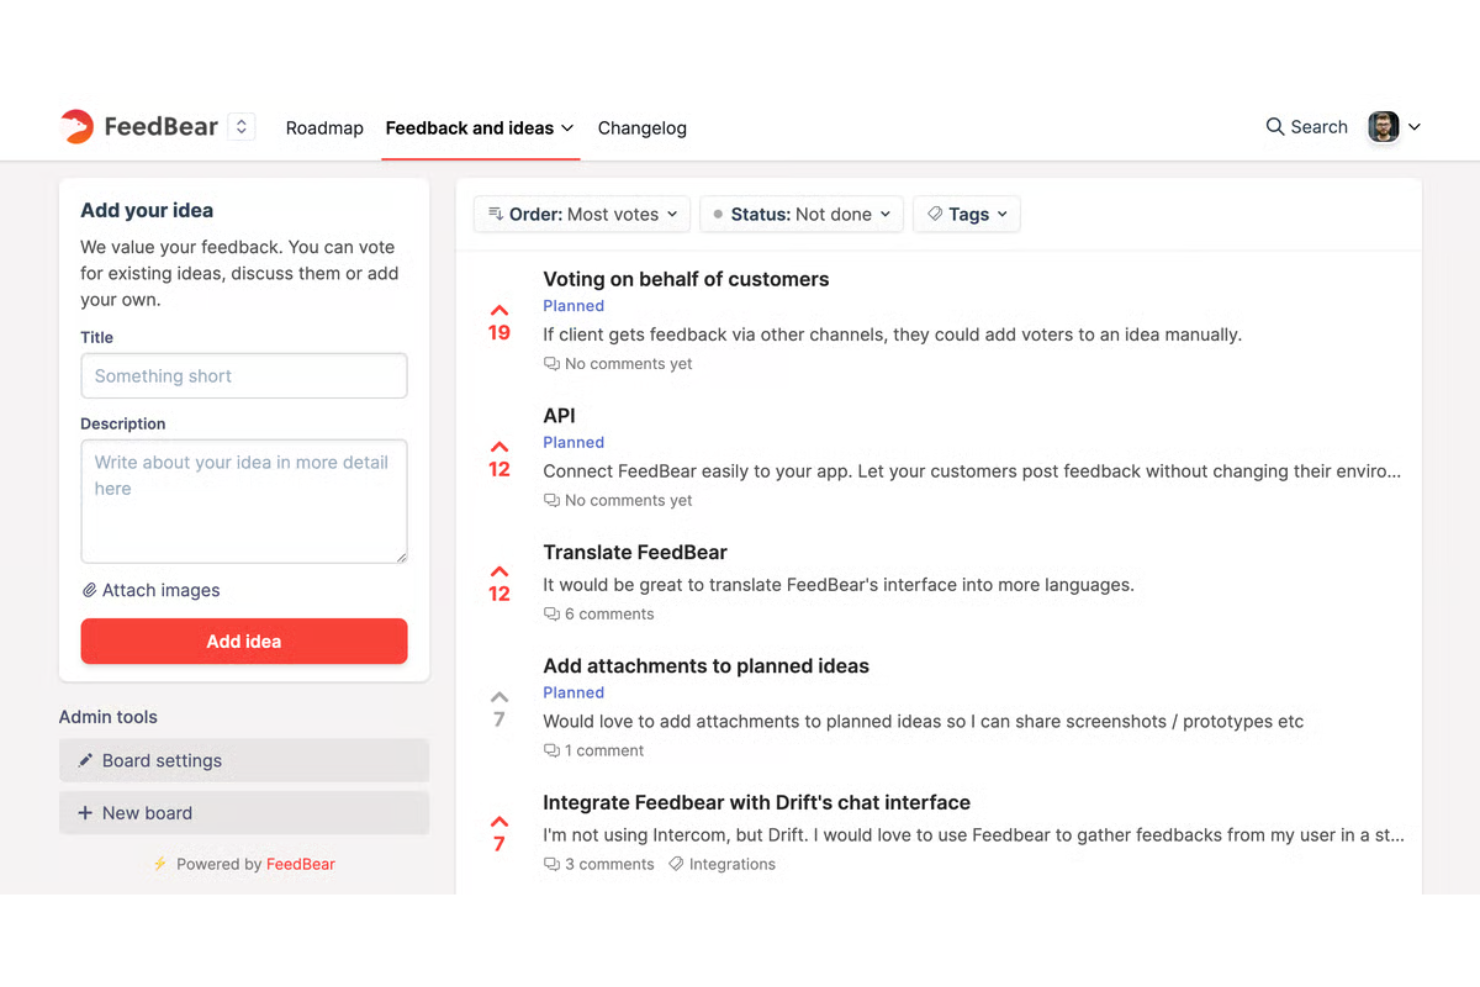The height and width of the screenshot is (987, 1480).
Task: Click the Board settings pencil icon
Action: coord(86,760)
